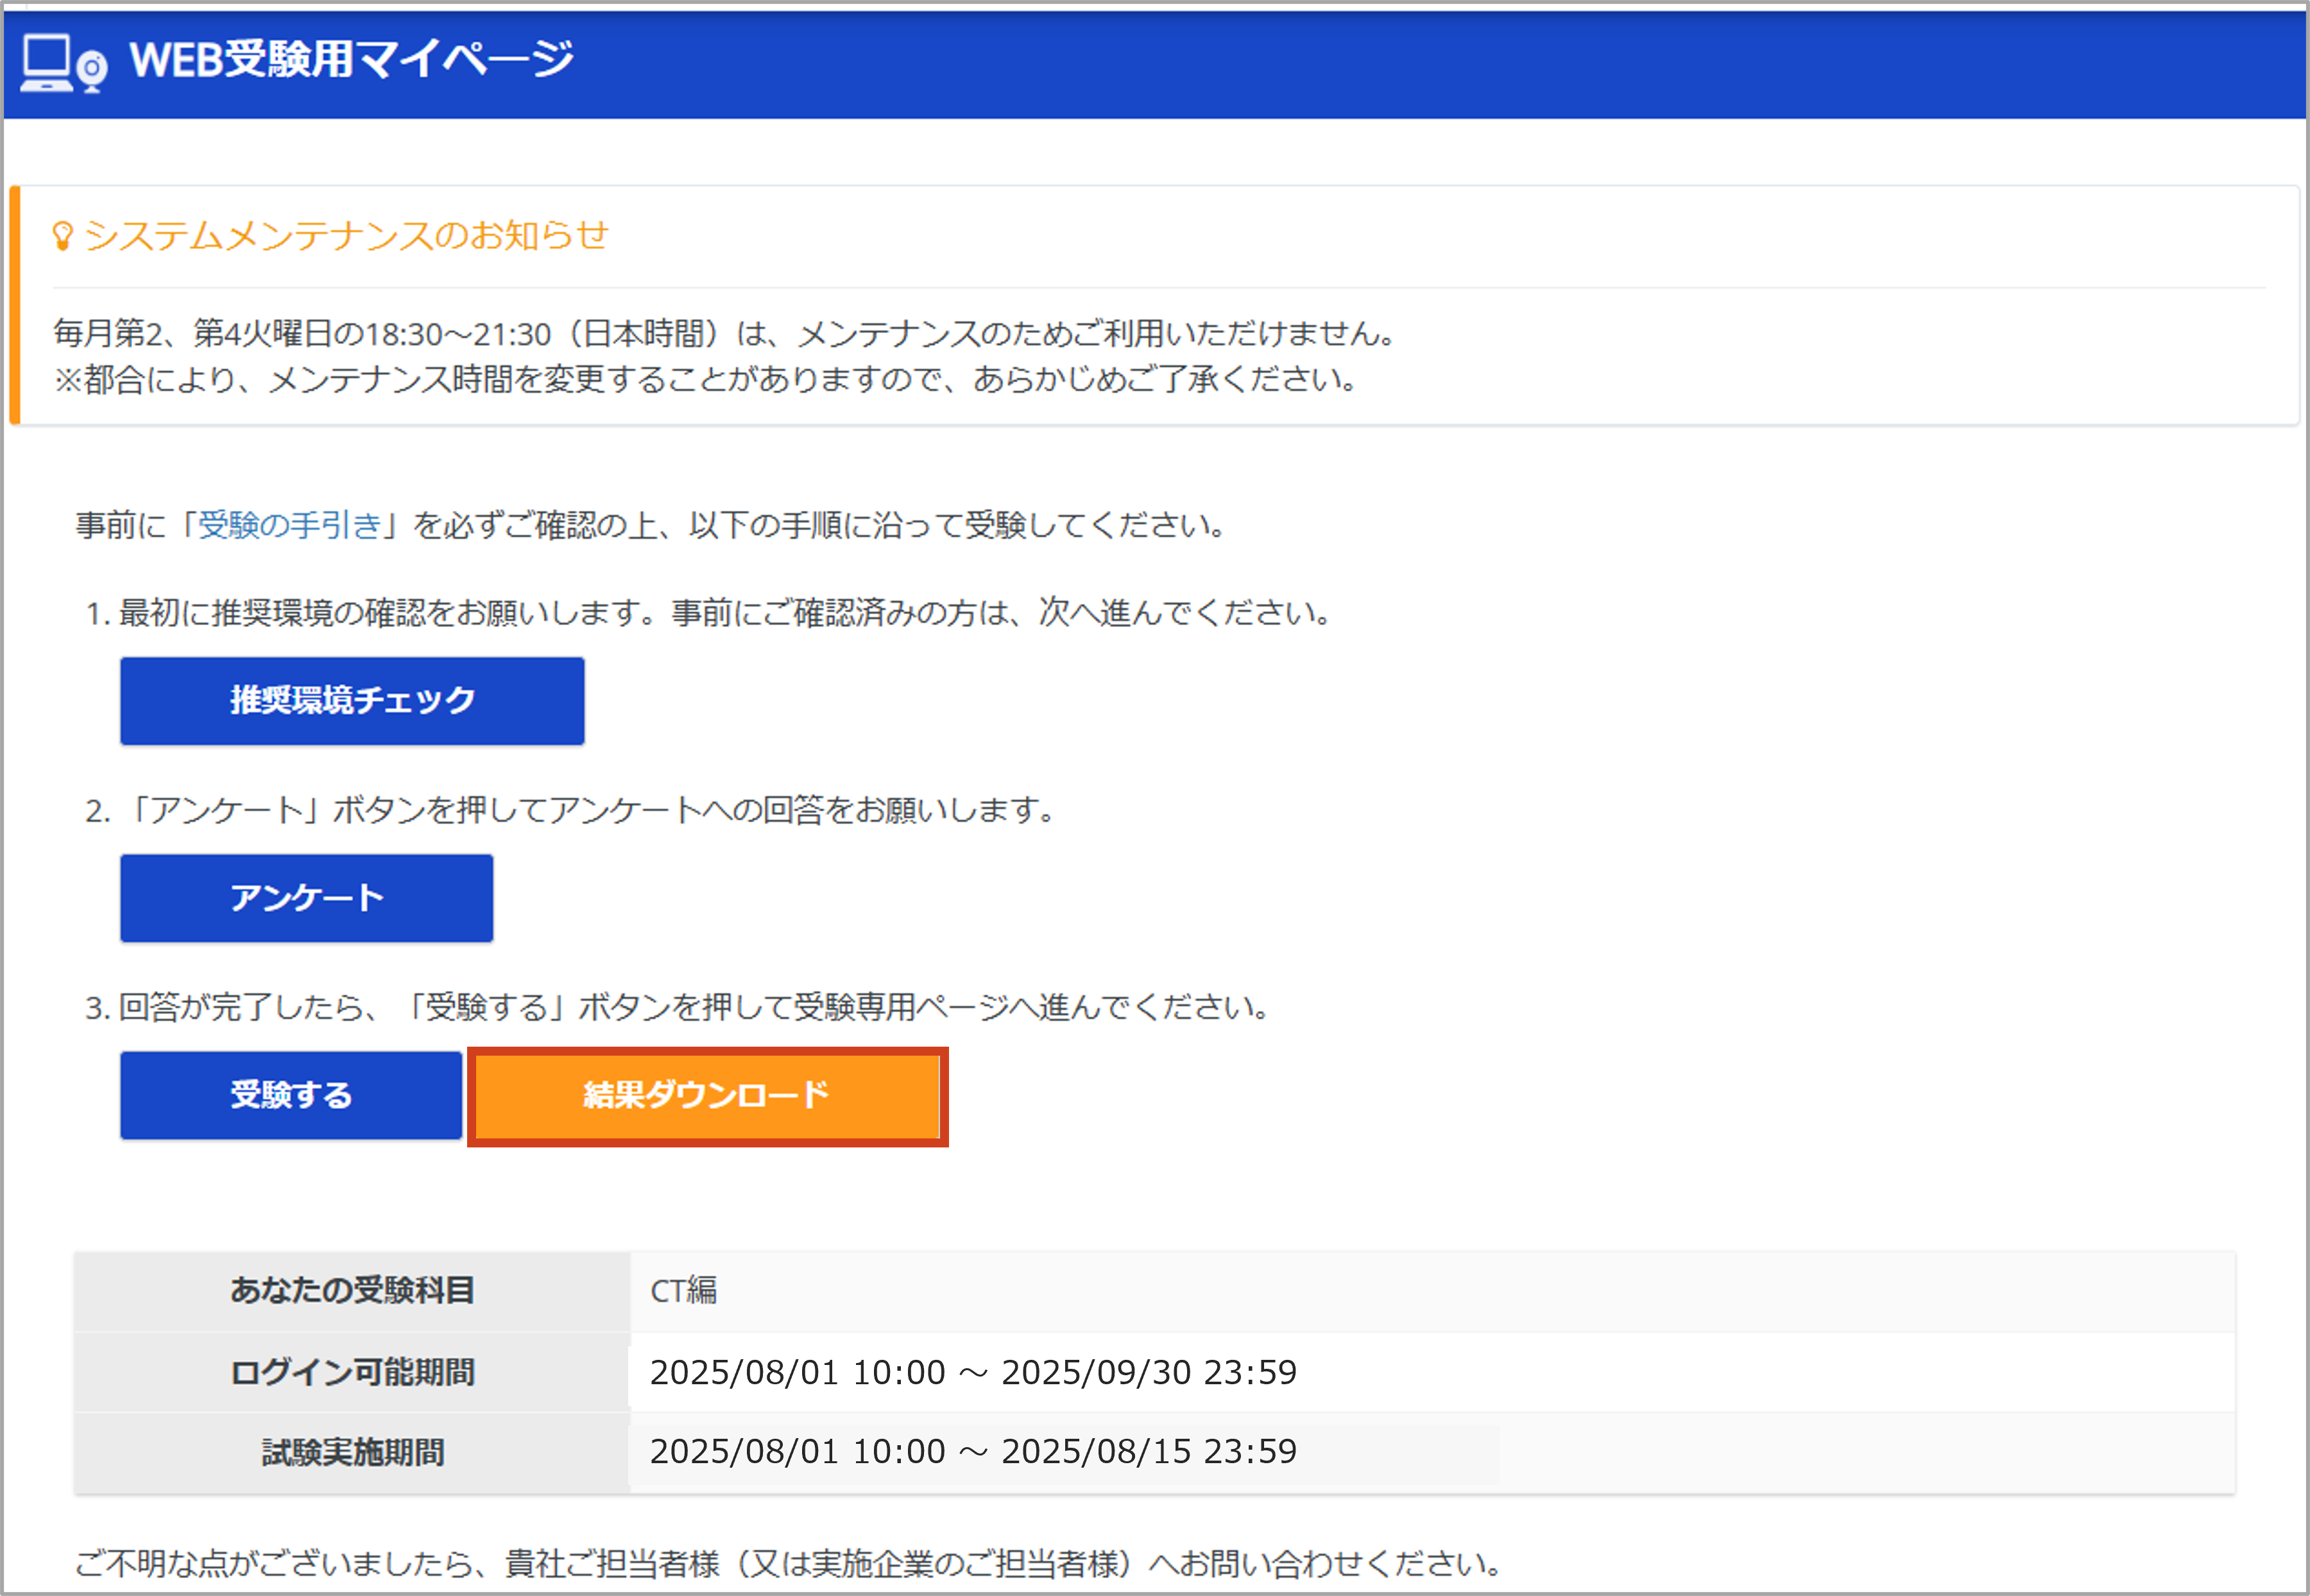Click the 推奨環境チェック button
The width and height of the screenshot is (2310, 1596).
(352, 700)
